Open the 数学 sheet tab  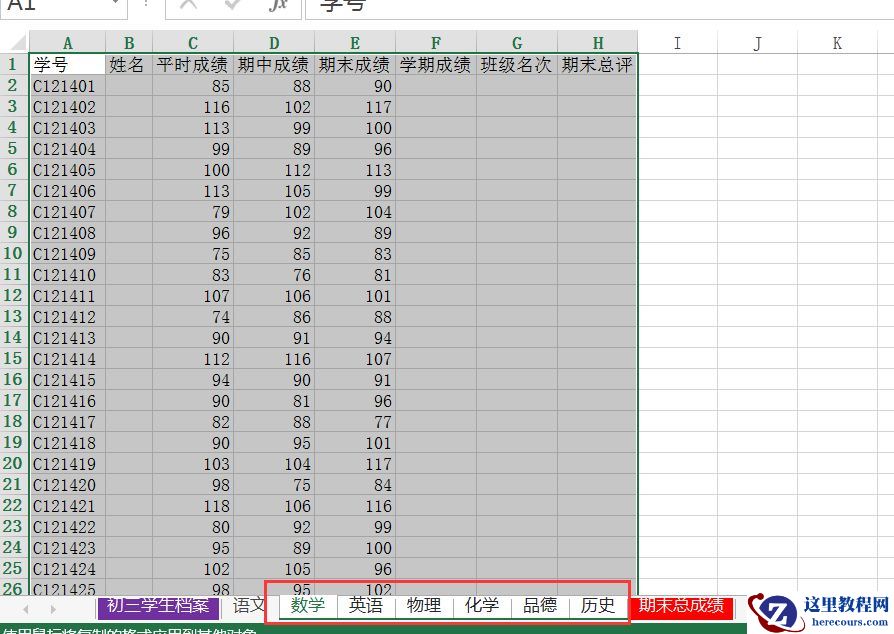(308, 605)
